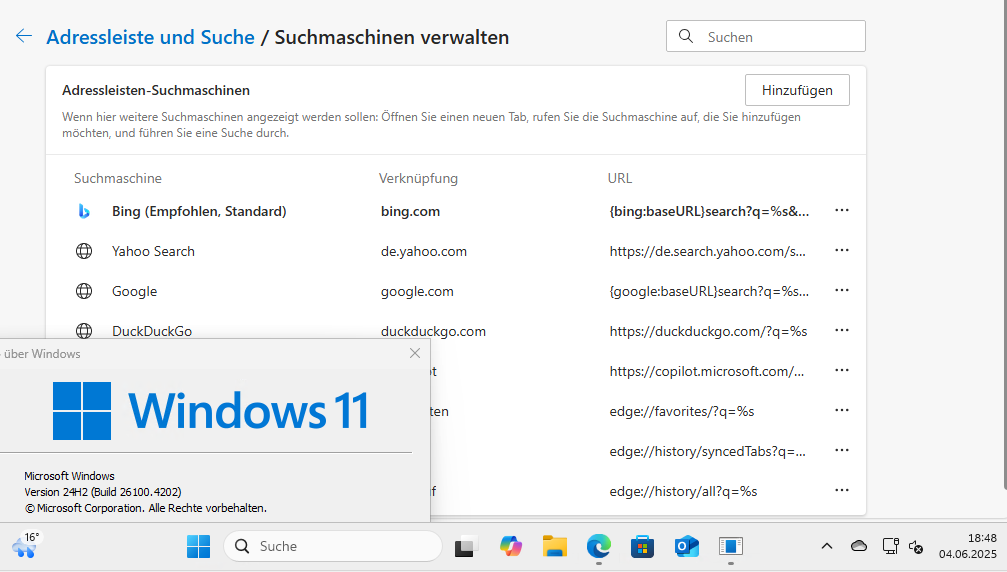Screen dimensions: 1007x572
Task: Open the Adressleiste und Suche breadcrumb link
Action: tap(150, 37)
